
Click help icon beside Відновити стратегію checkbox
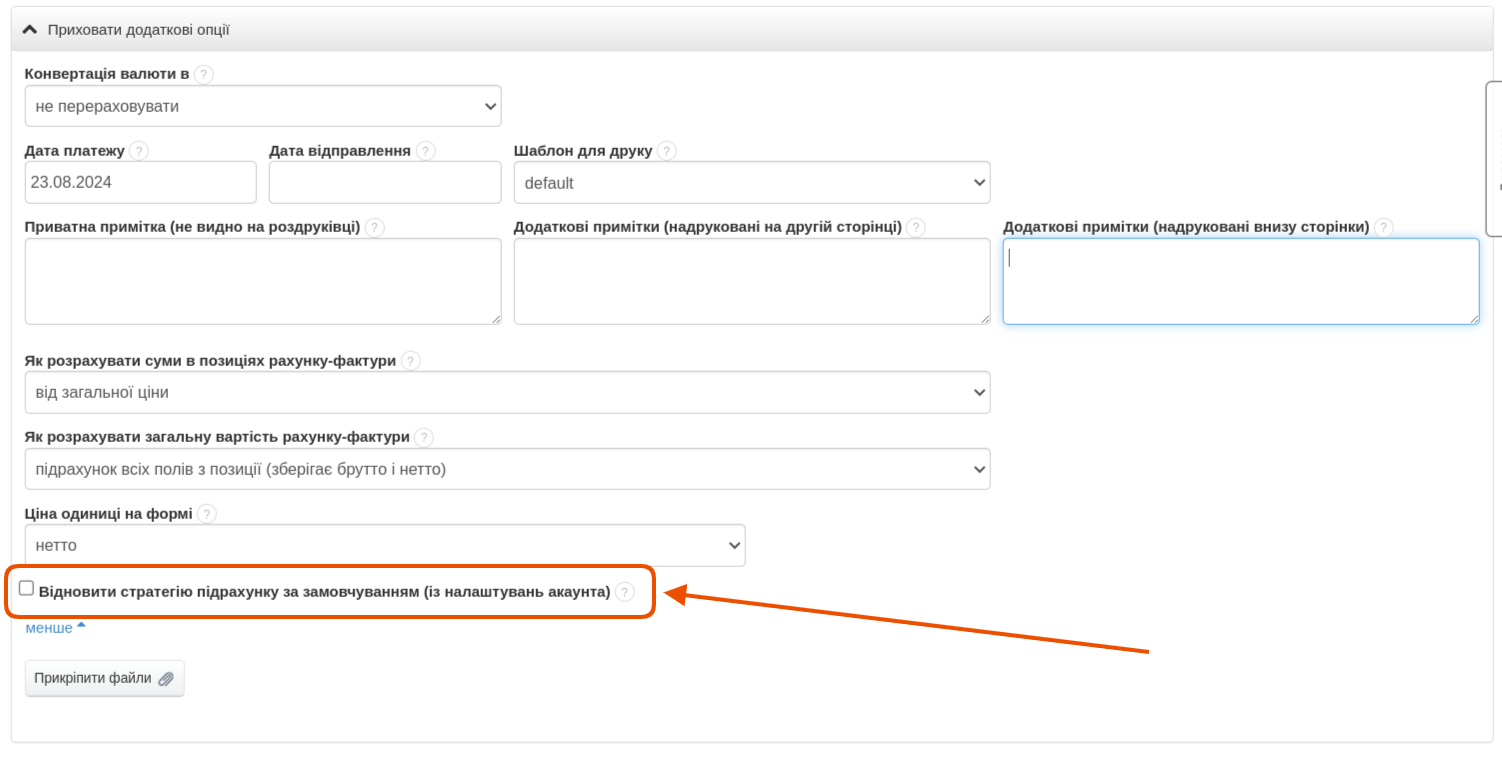[x=625, y=592]
